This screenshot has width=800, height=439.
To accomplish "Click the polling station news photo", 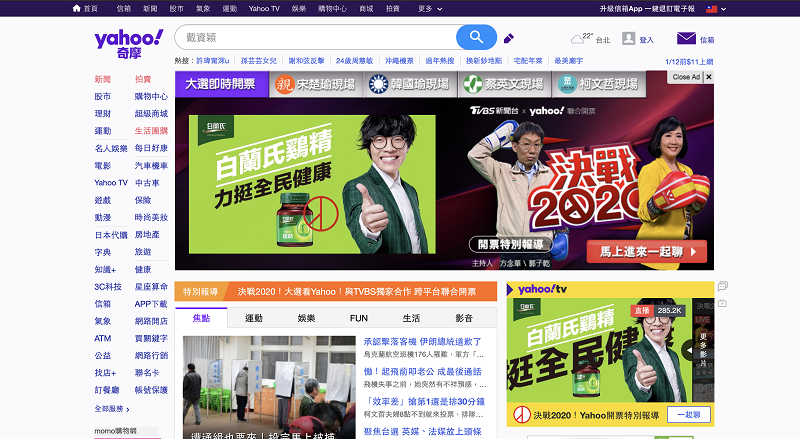I will click(269, 387).
